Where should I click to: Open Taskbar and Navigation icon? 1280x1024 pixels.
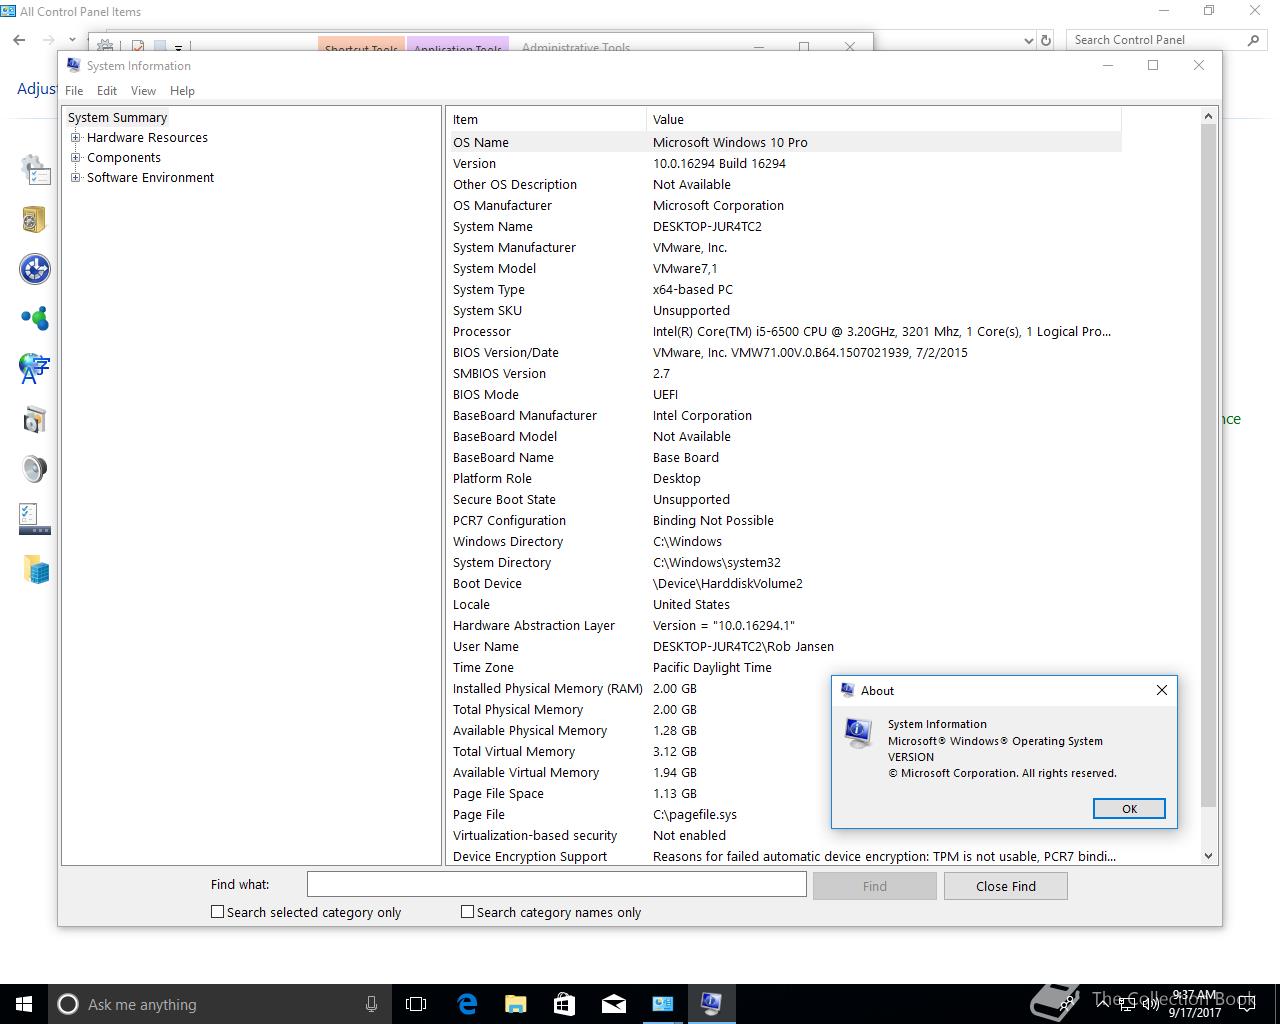click(x=35, y=519)
